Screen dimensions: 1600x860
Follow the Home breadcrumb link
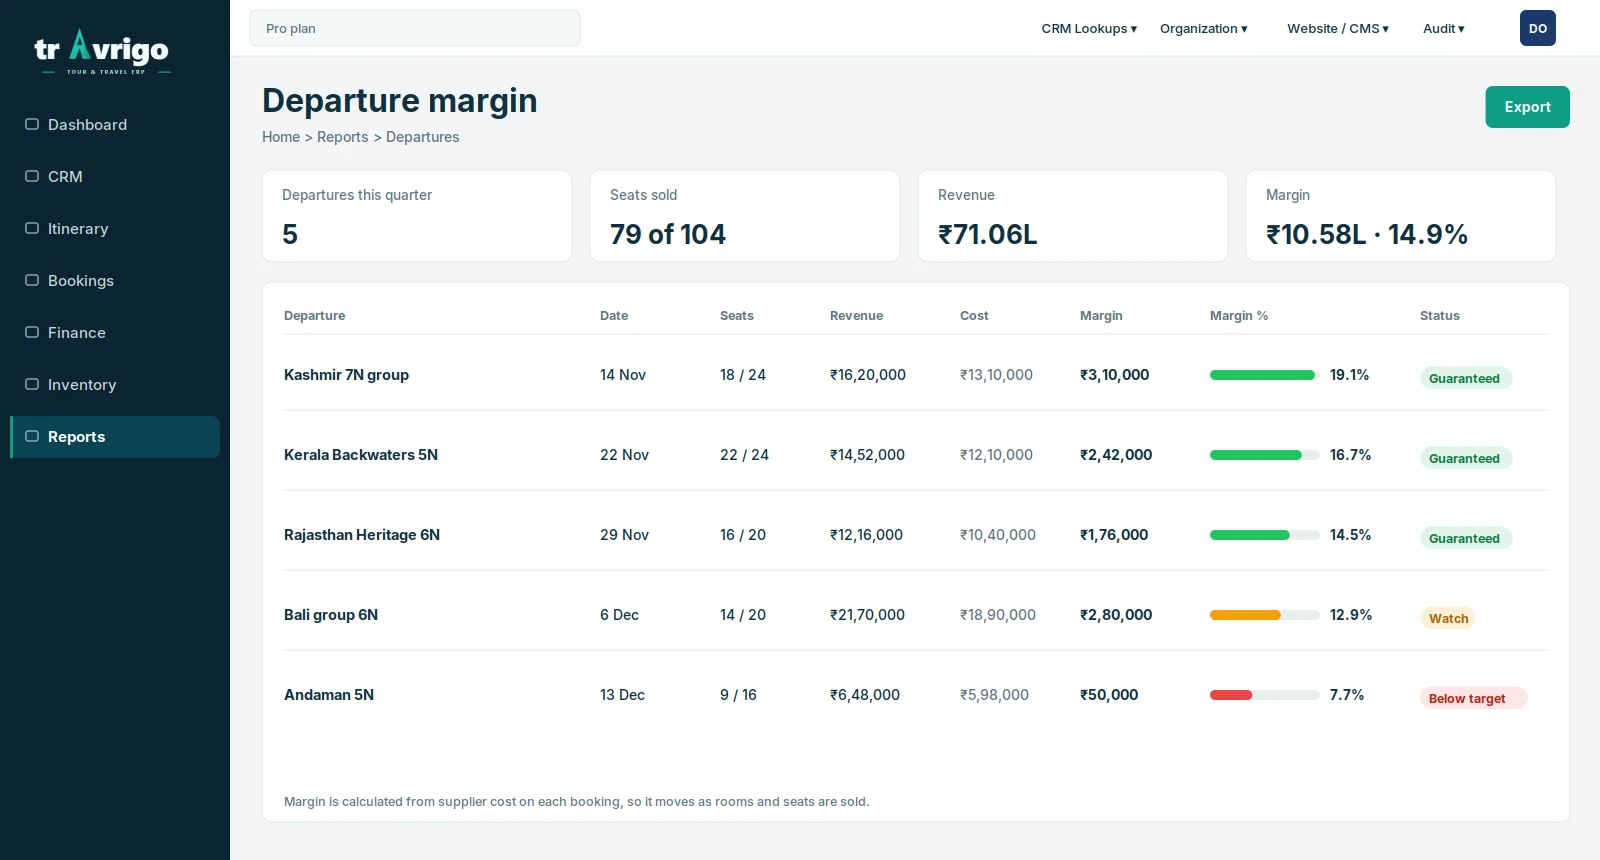pyautogui.click(x=281, y=137)
